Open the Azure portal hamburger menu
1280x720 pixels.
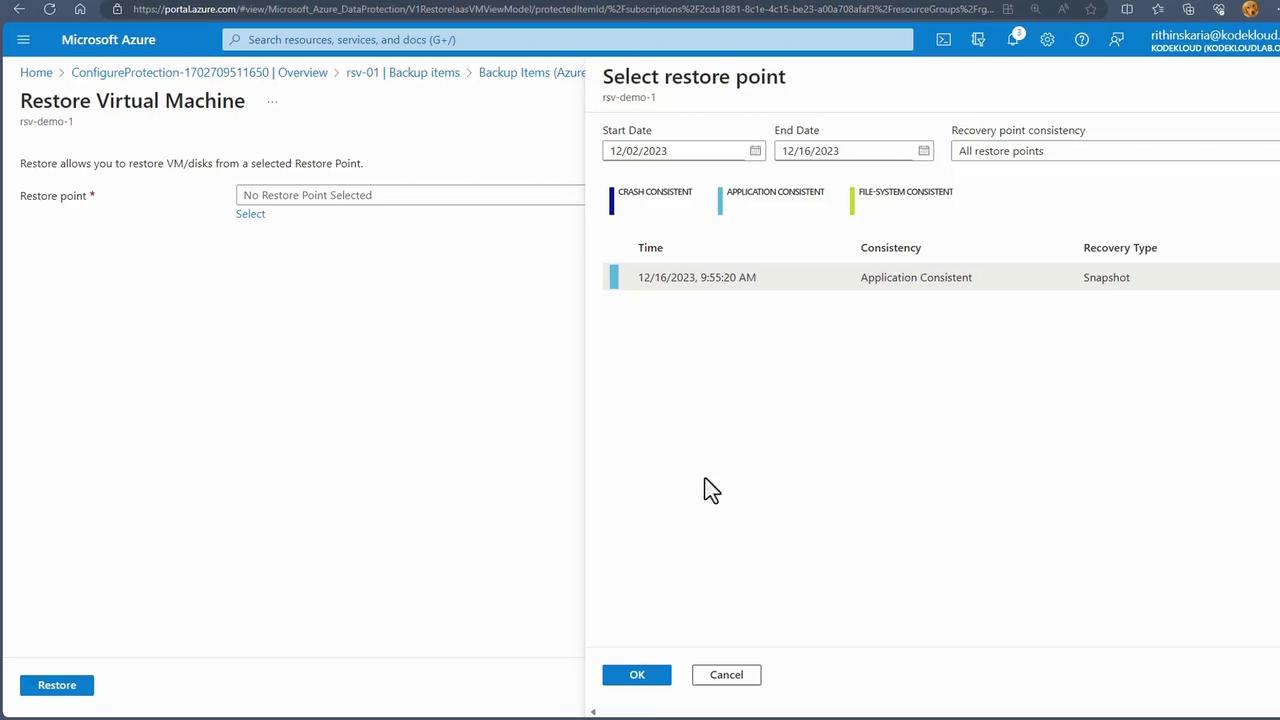(x=24, y=40)
